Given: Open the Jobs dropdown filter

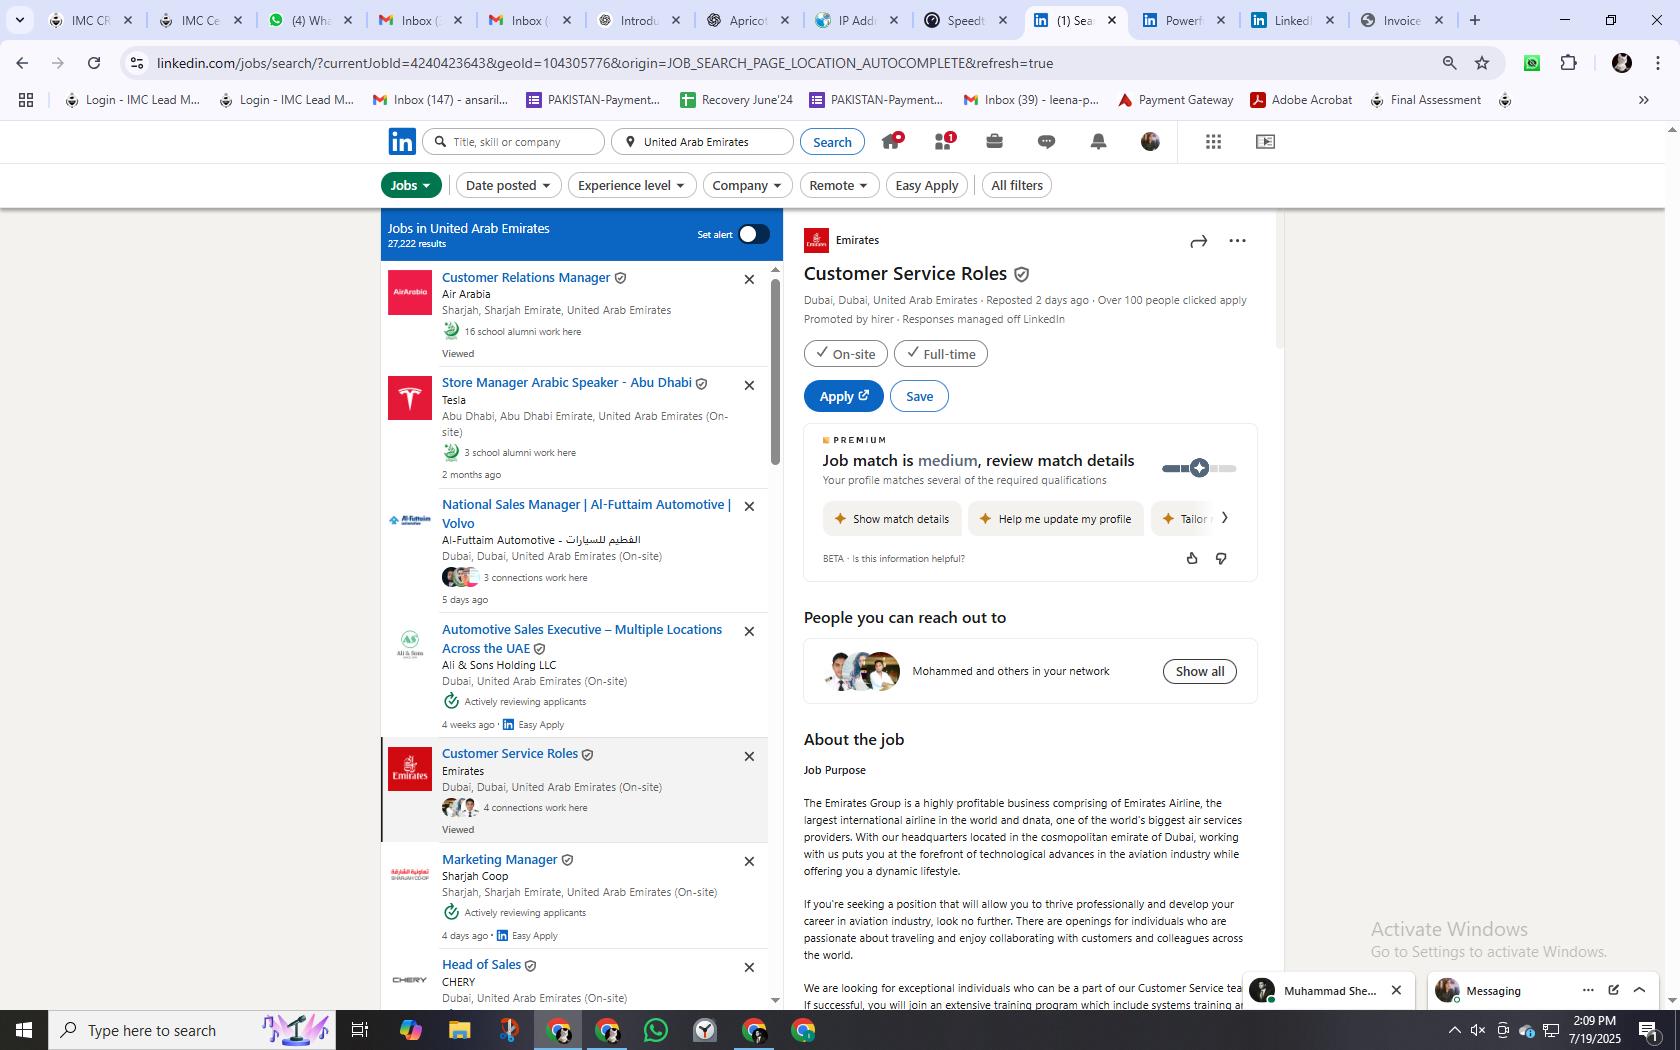Looking at the screenshot, I should point(411,185).
